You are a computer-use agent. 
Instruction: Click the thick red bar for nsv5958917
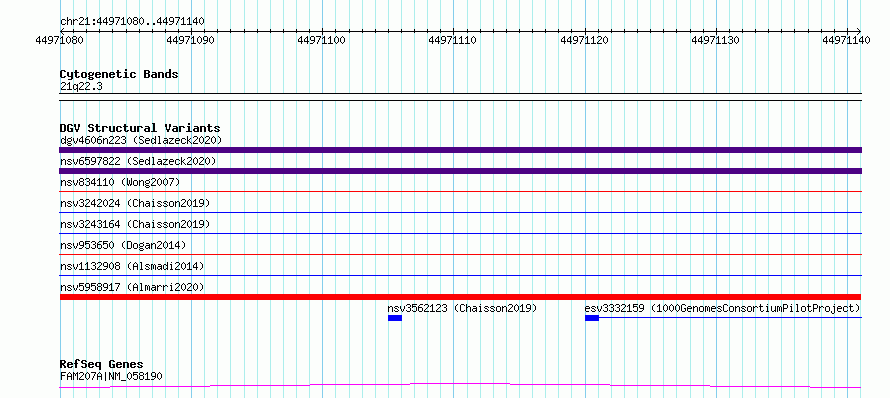[460, 297]
